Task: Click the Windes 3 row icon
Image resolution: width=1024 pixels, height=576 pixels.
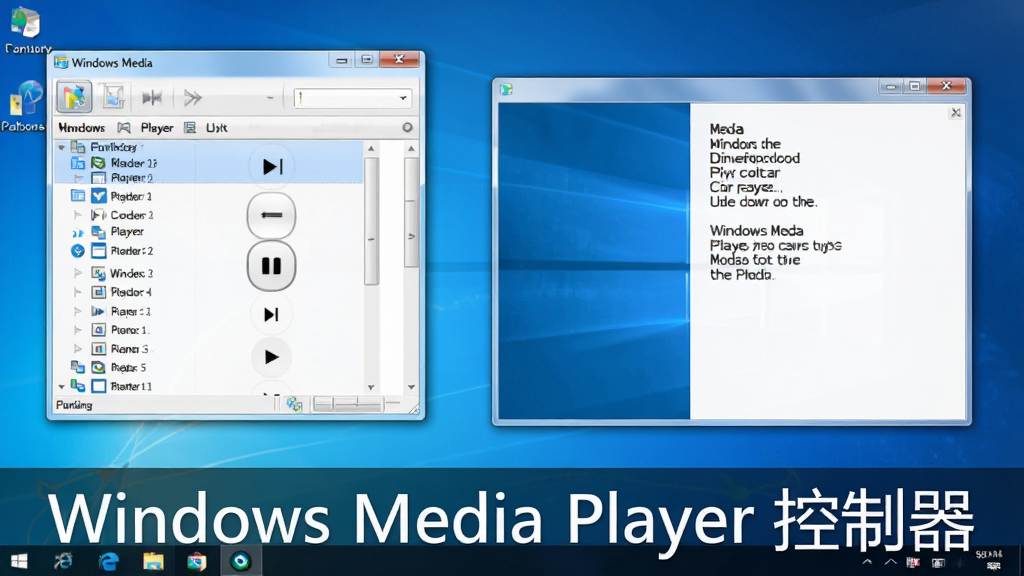Action: (99, 273)
